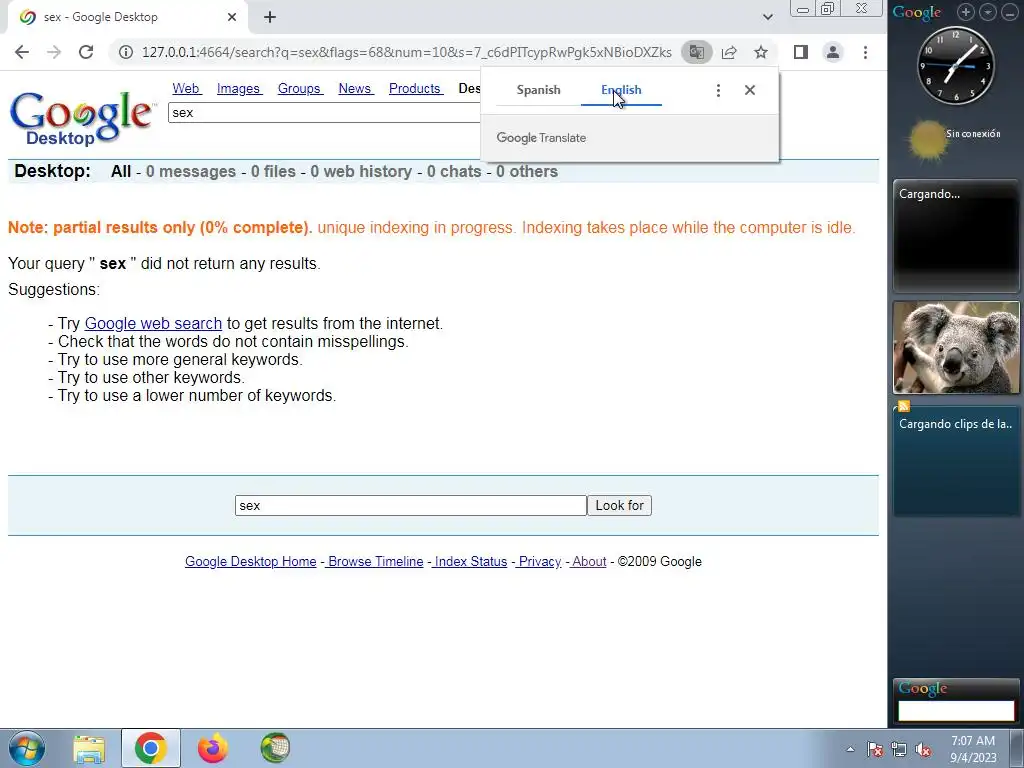Image resolution: width=1024 pixels, height=768 pixels.
Task: Select the 'All' desktop results filter
Action: click(121, 172)
